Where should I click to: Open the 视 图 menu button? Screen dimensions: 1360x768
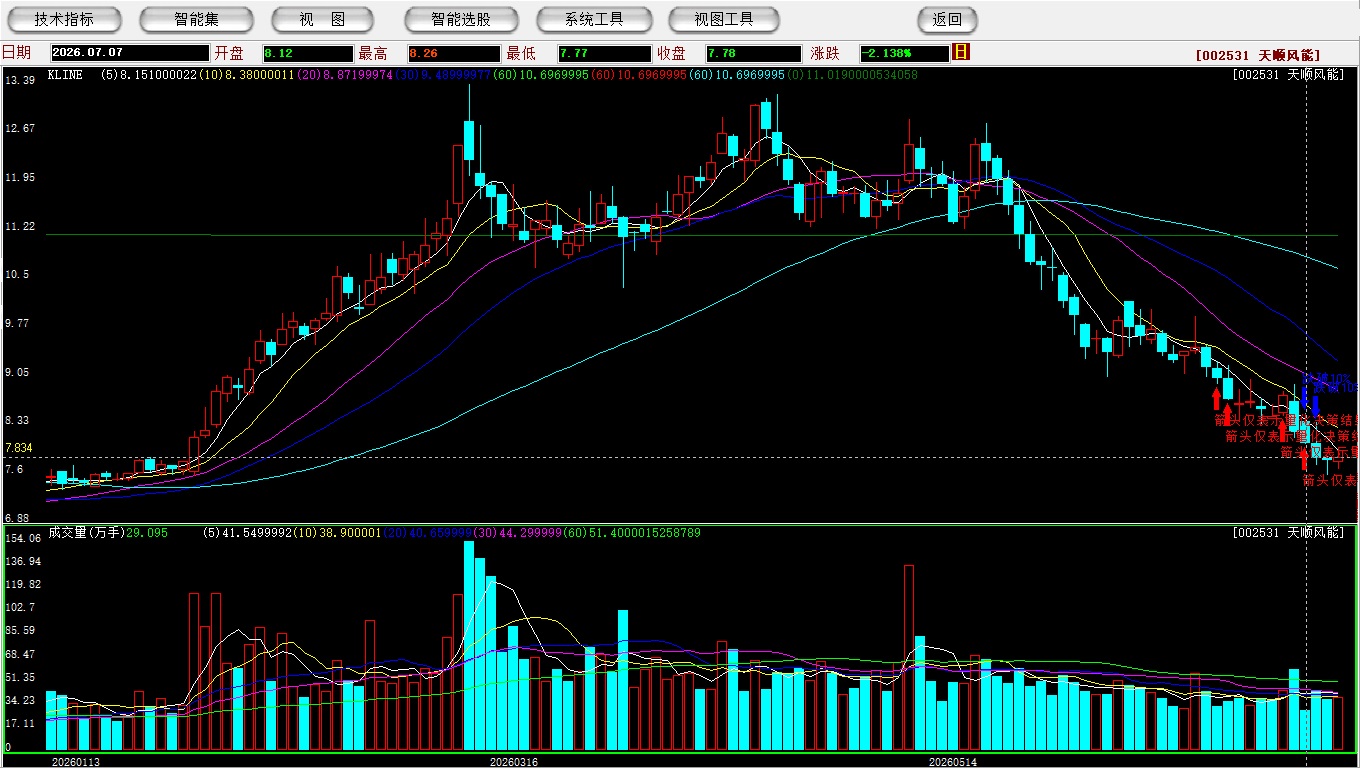(x=322, y=20)
